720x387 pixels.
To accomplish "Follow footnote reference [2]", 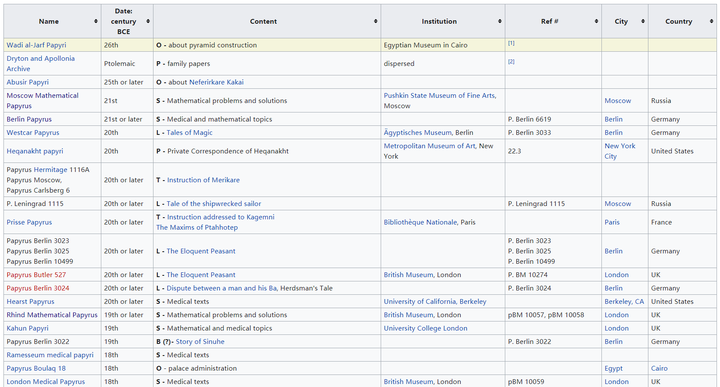I will [x=511, y=62].
